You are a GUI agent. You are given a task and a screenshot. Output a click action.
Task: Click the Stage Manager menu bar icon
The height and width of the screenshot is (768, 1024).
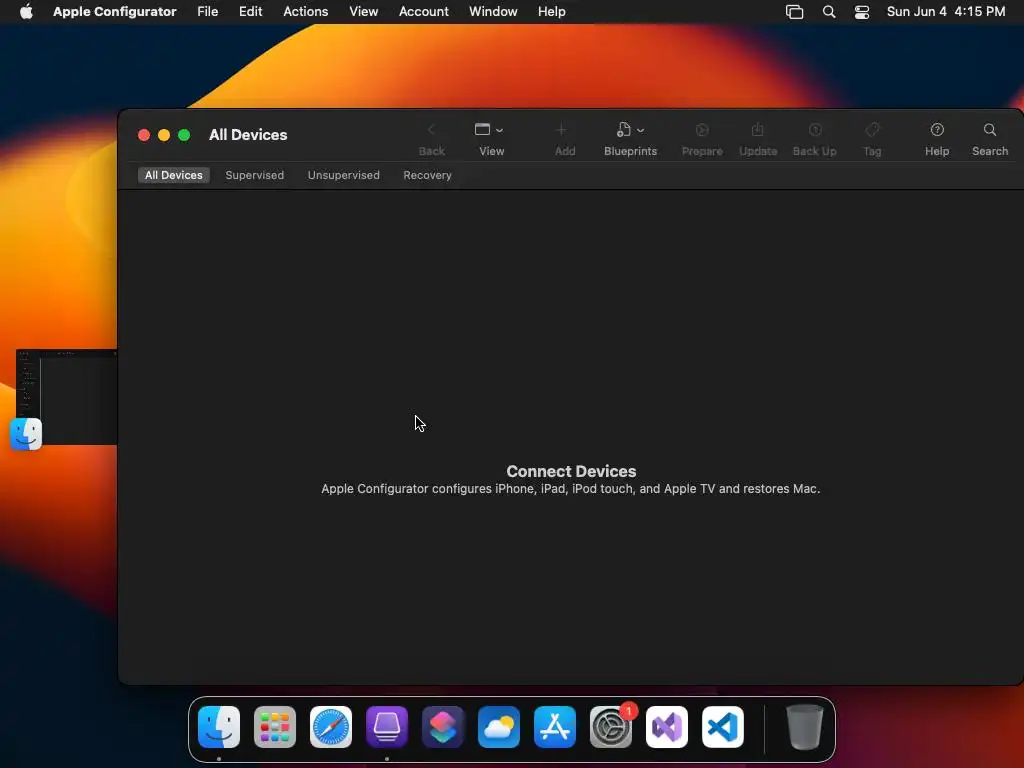794,12
